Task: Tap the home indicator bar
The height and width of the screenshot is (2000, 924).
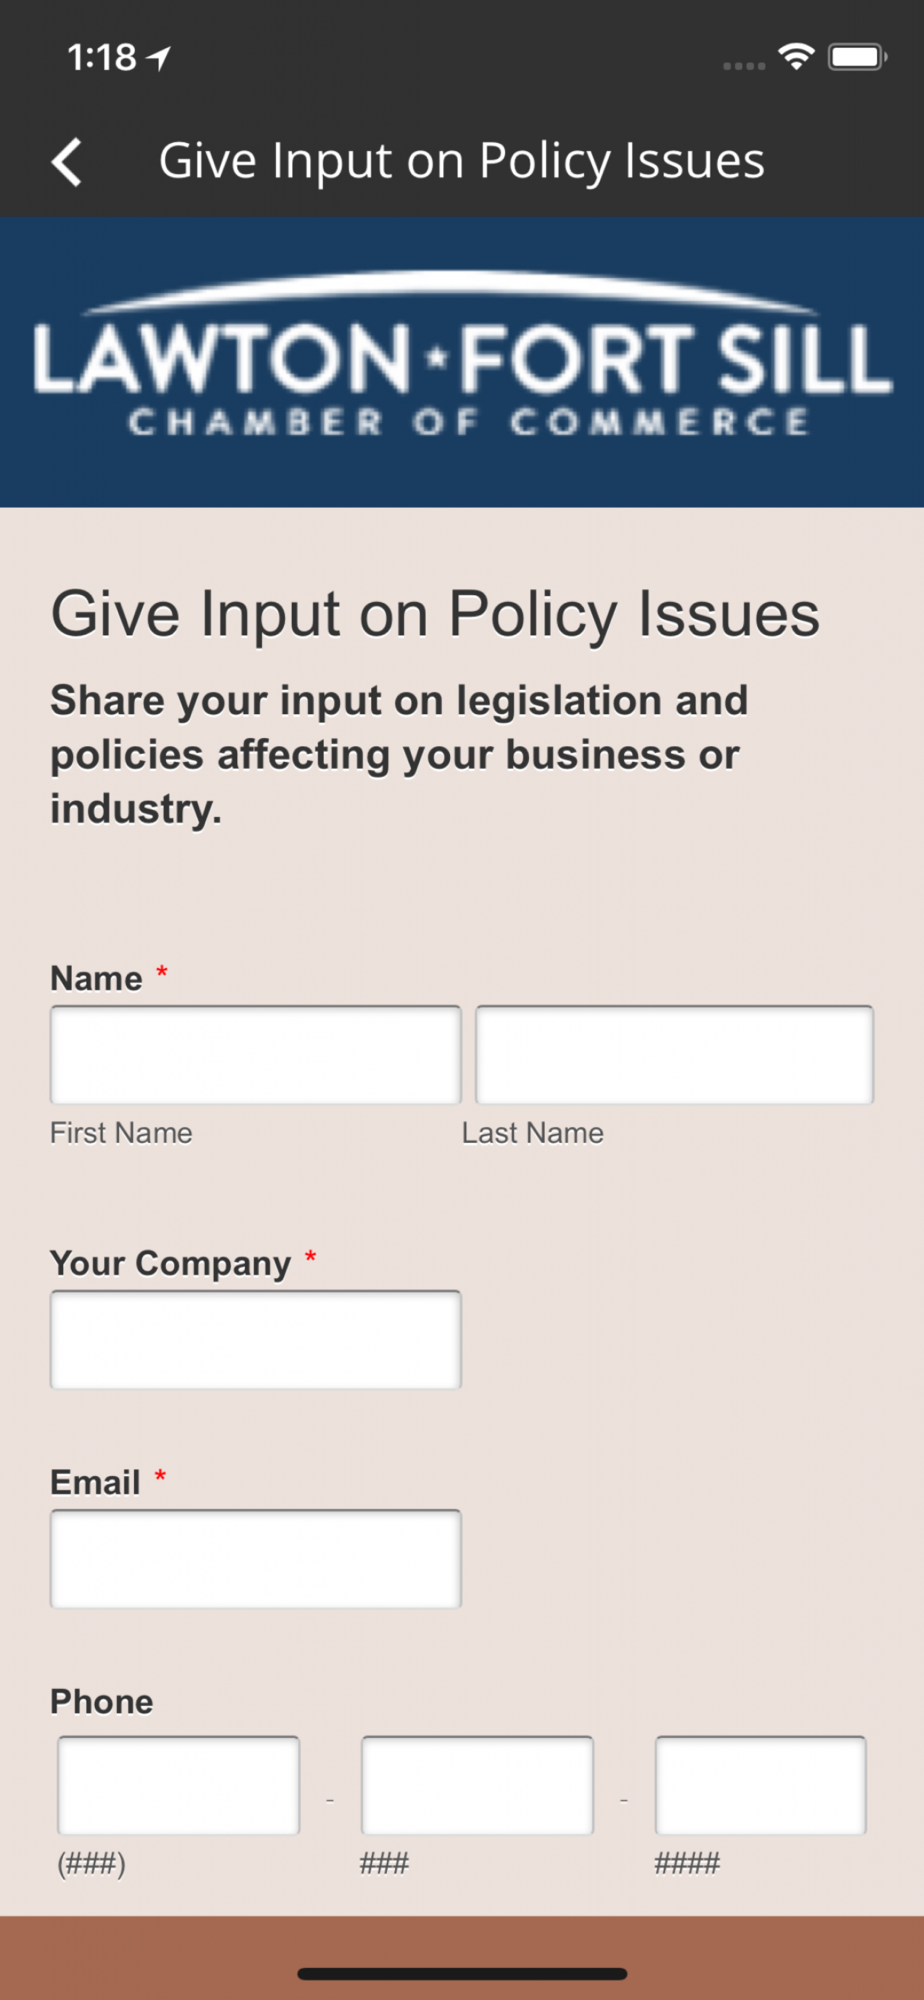Action: 462,1974
